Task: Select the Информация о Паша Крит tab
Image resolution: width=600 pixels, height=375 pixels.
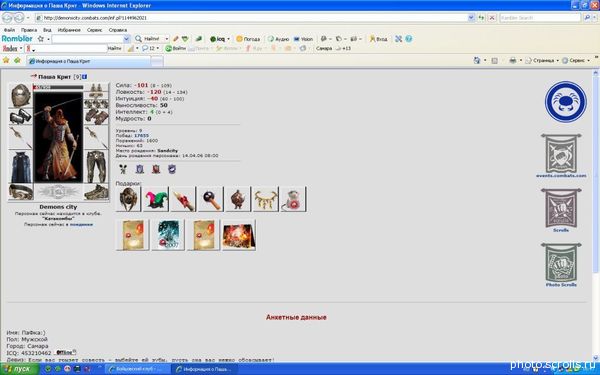Action: (x=89, y=61)
